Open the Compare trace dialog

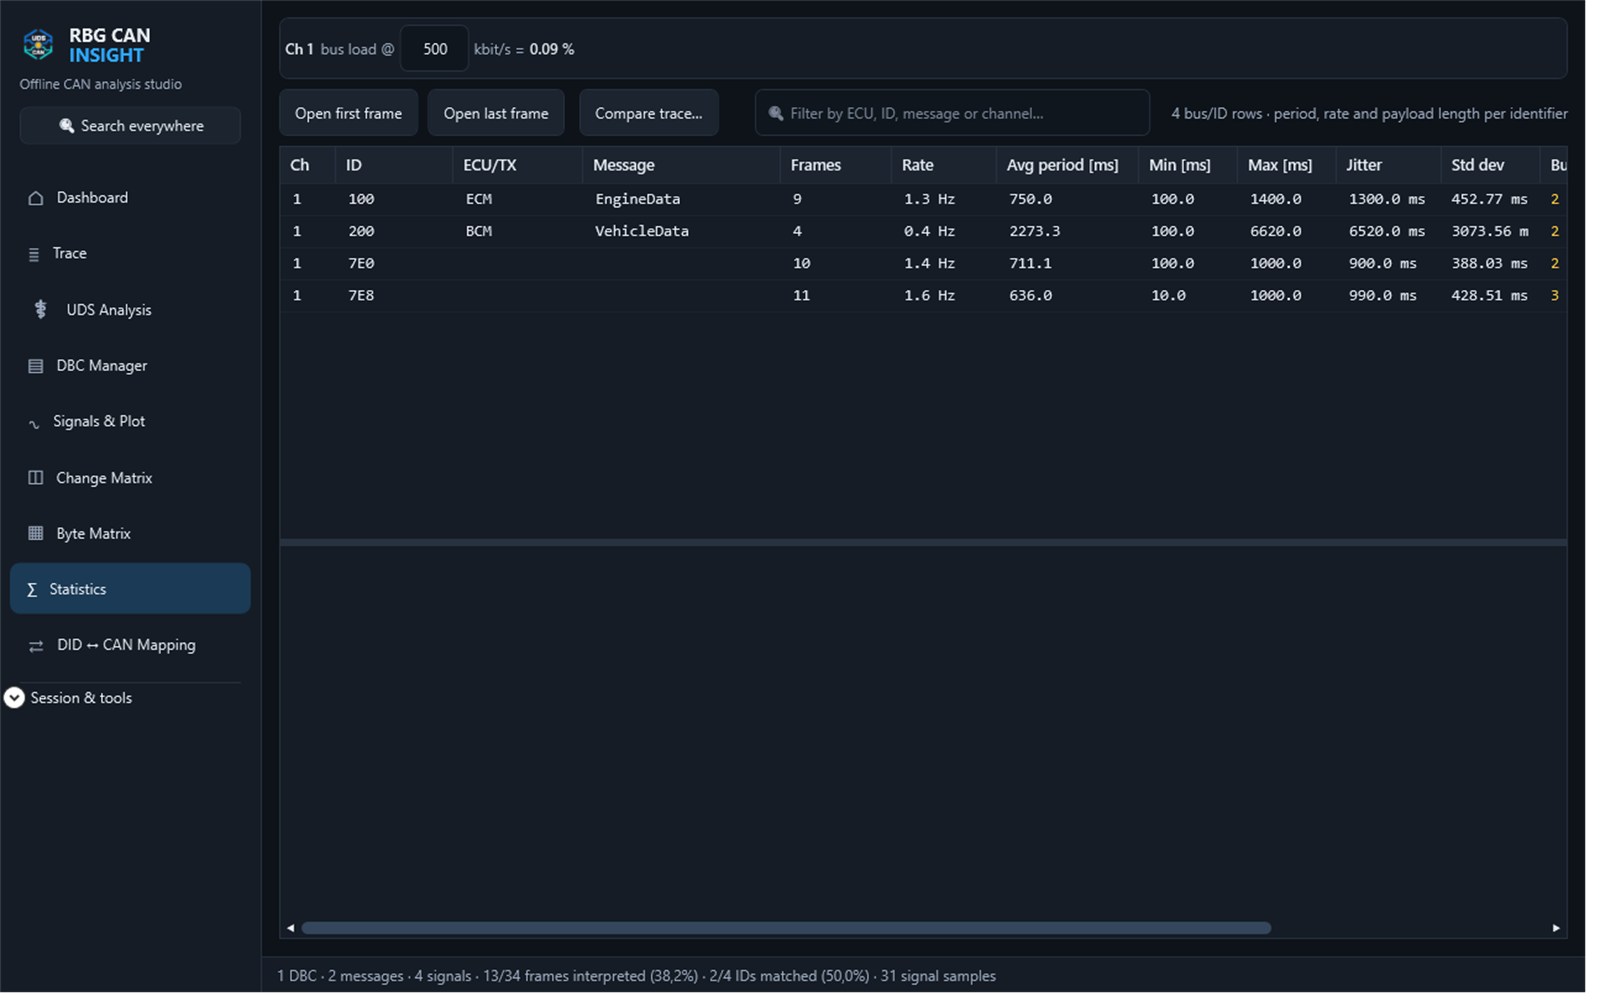649,113
